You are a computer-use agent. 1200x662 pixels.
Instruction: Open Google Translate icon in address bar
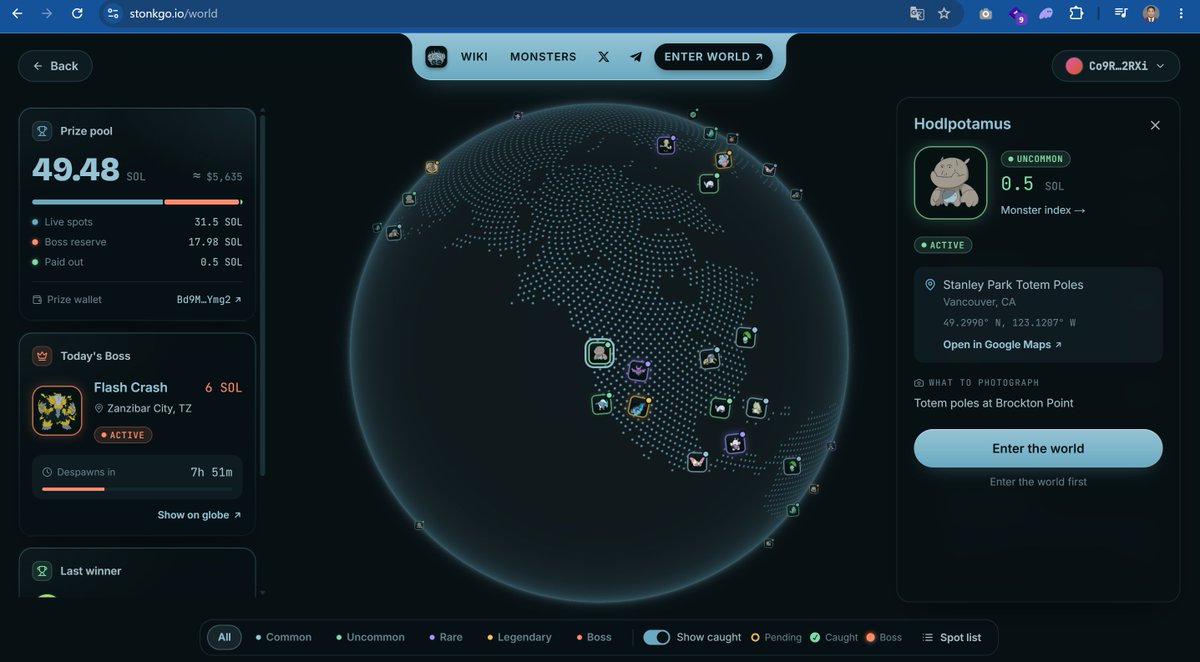coord(917,14)
